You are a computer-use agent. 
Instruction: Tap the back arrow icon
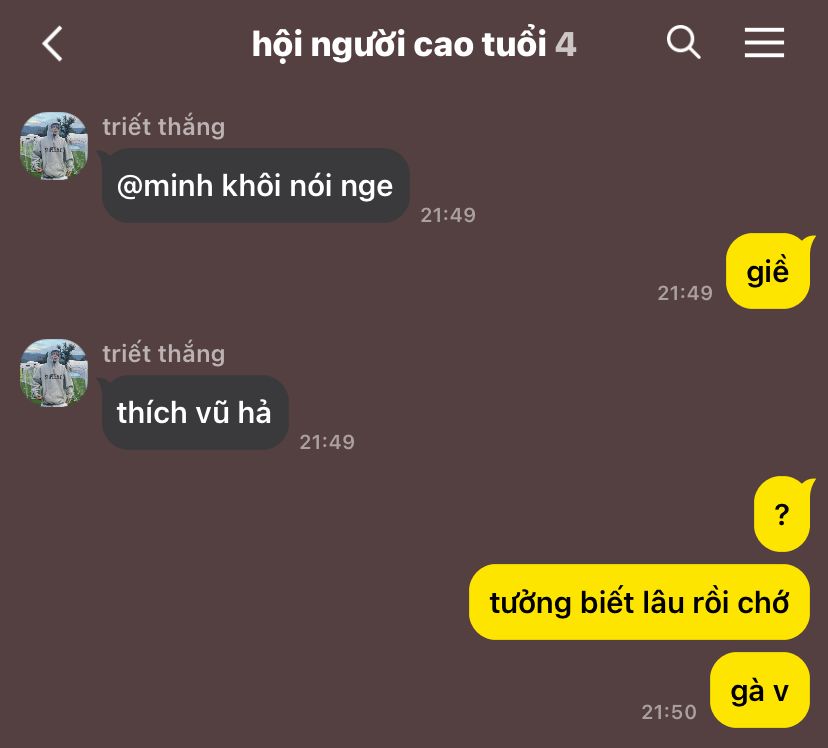pos(52,43)
